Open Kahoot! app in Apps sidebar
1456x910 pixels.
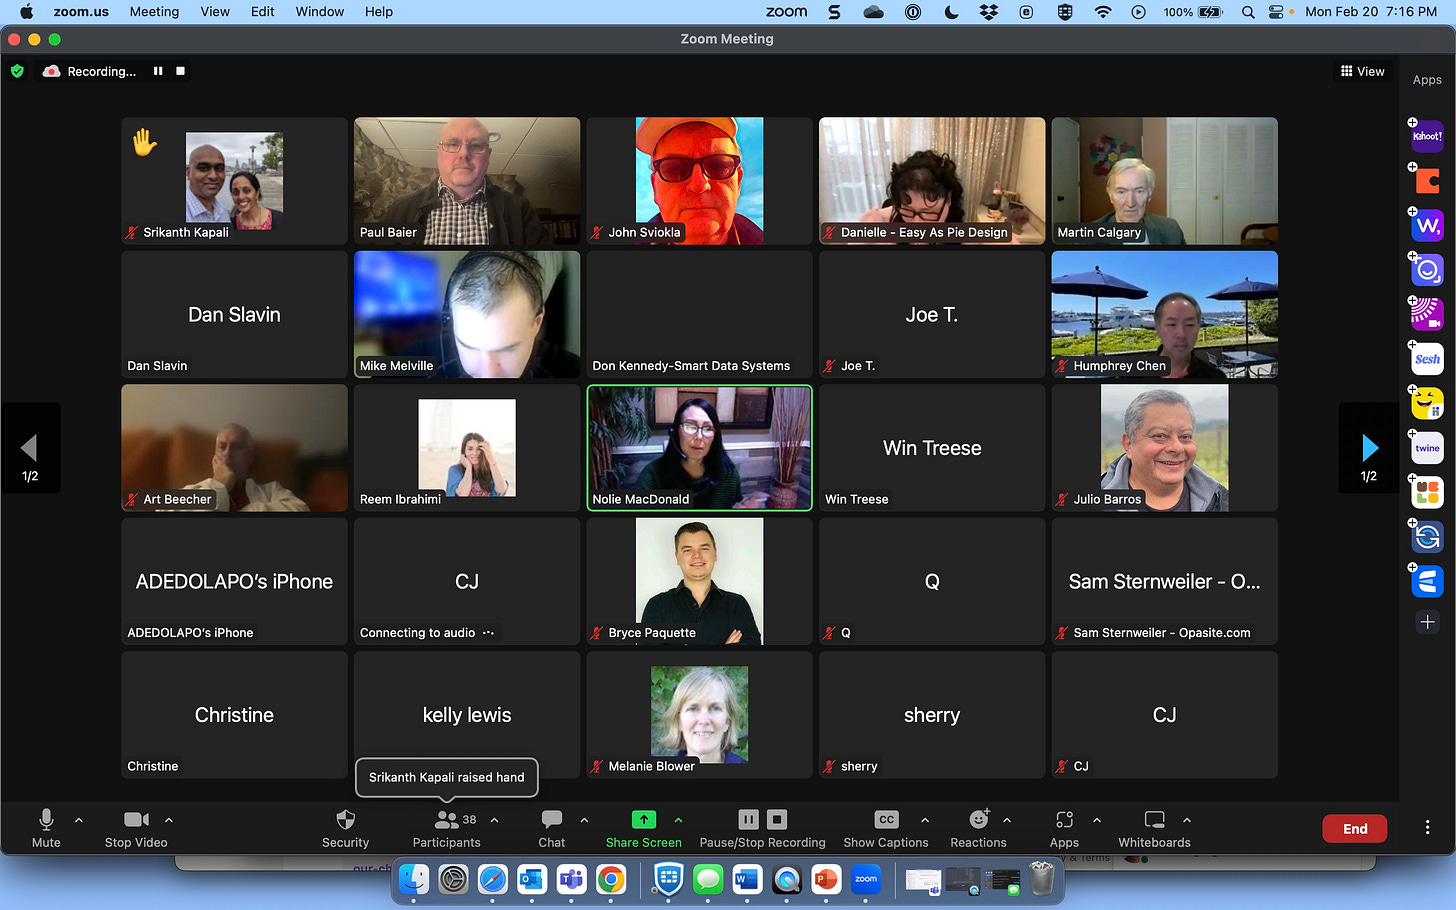(1427, 136)
